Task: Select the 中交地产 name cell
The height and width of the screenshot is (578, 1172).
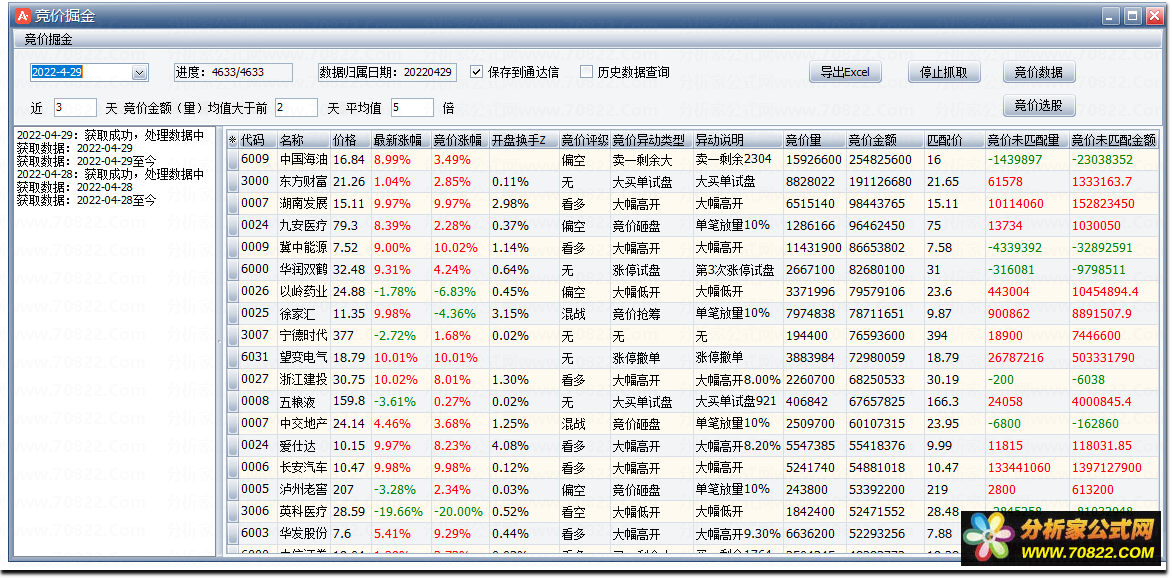Action: pos(303,423)
